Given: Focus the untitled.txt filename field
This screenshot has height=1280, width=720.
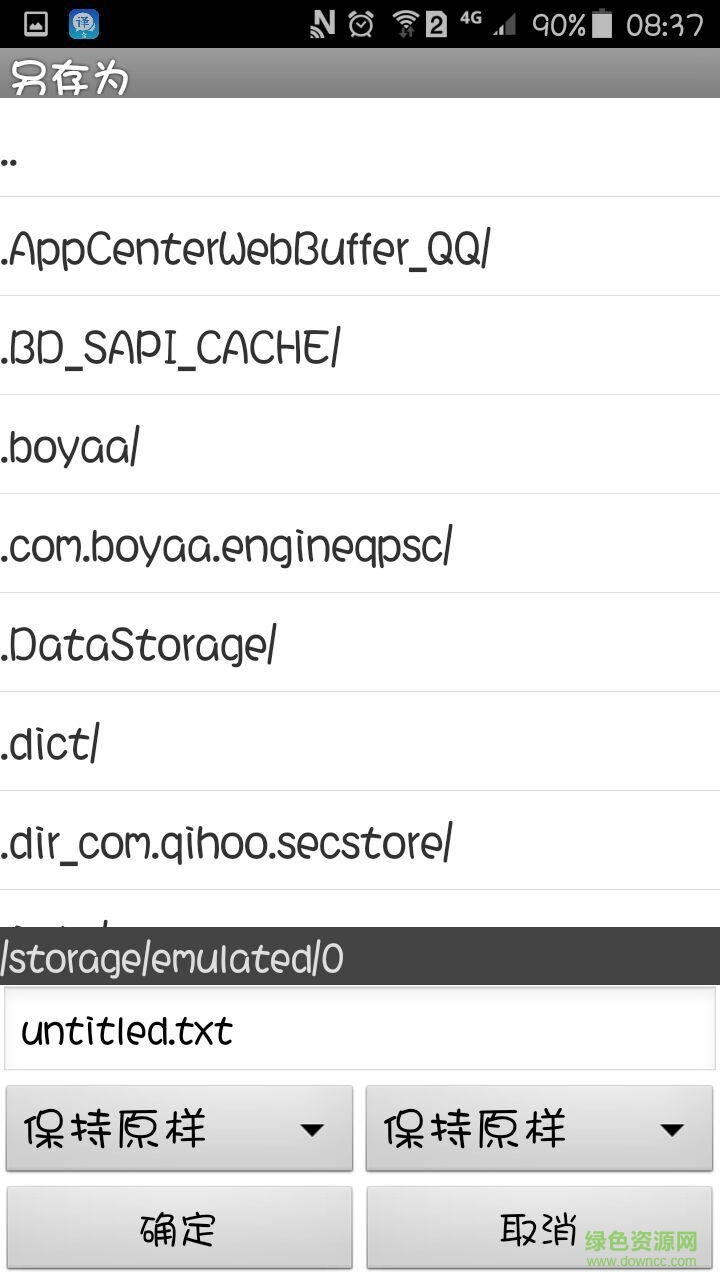Looking at the screenshot, I should [x=360, y=1030].
